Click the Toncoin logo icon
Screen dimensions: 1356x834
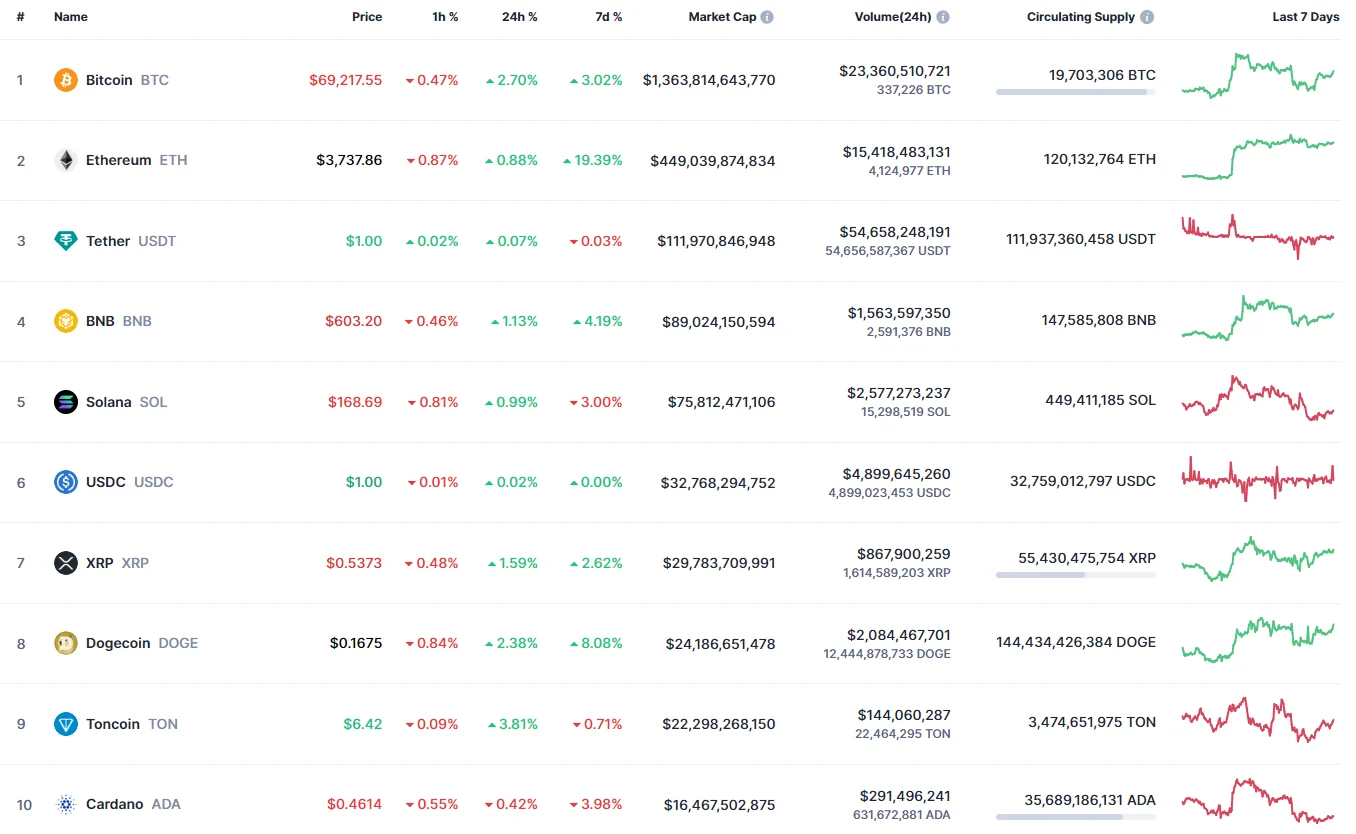click(65, 724)
